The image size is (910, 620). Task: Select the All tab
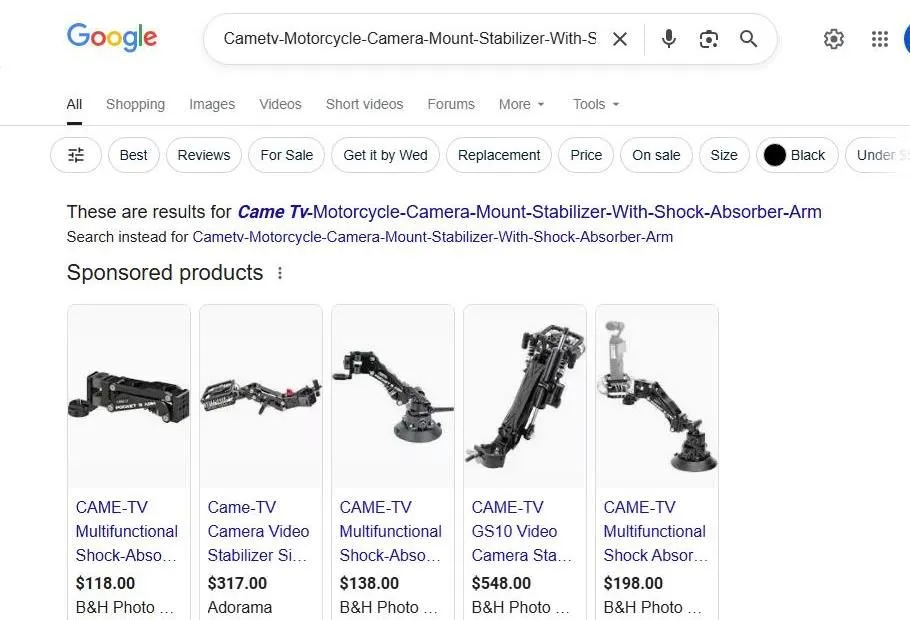click(x=74, y=104)
